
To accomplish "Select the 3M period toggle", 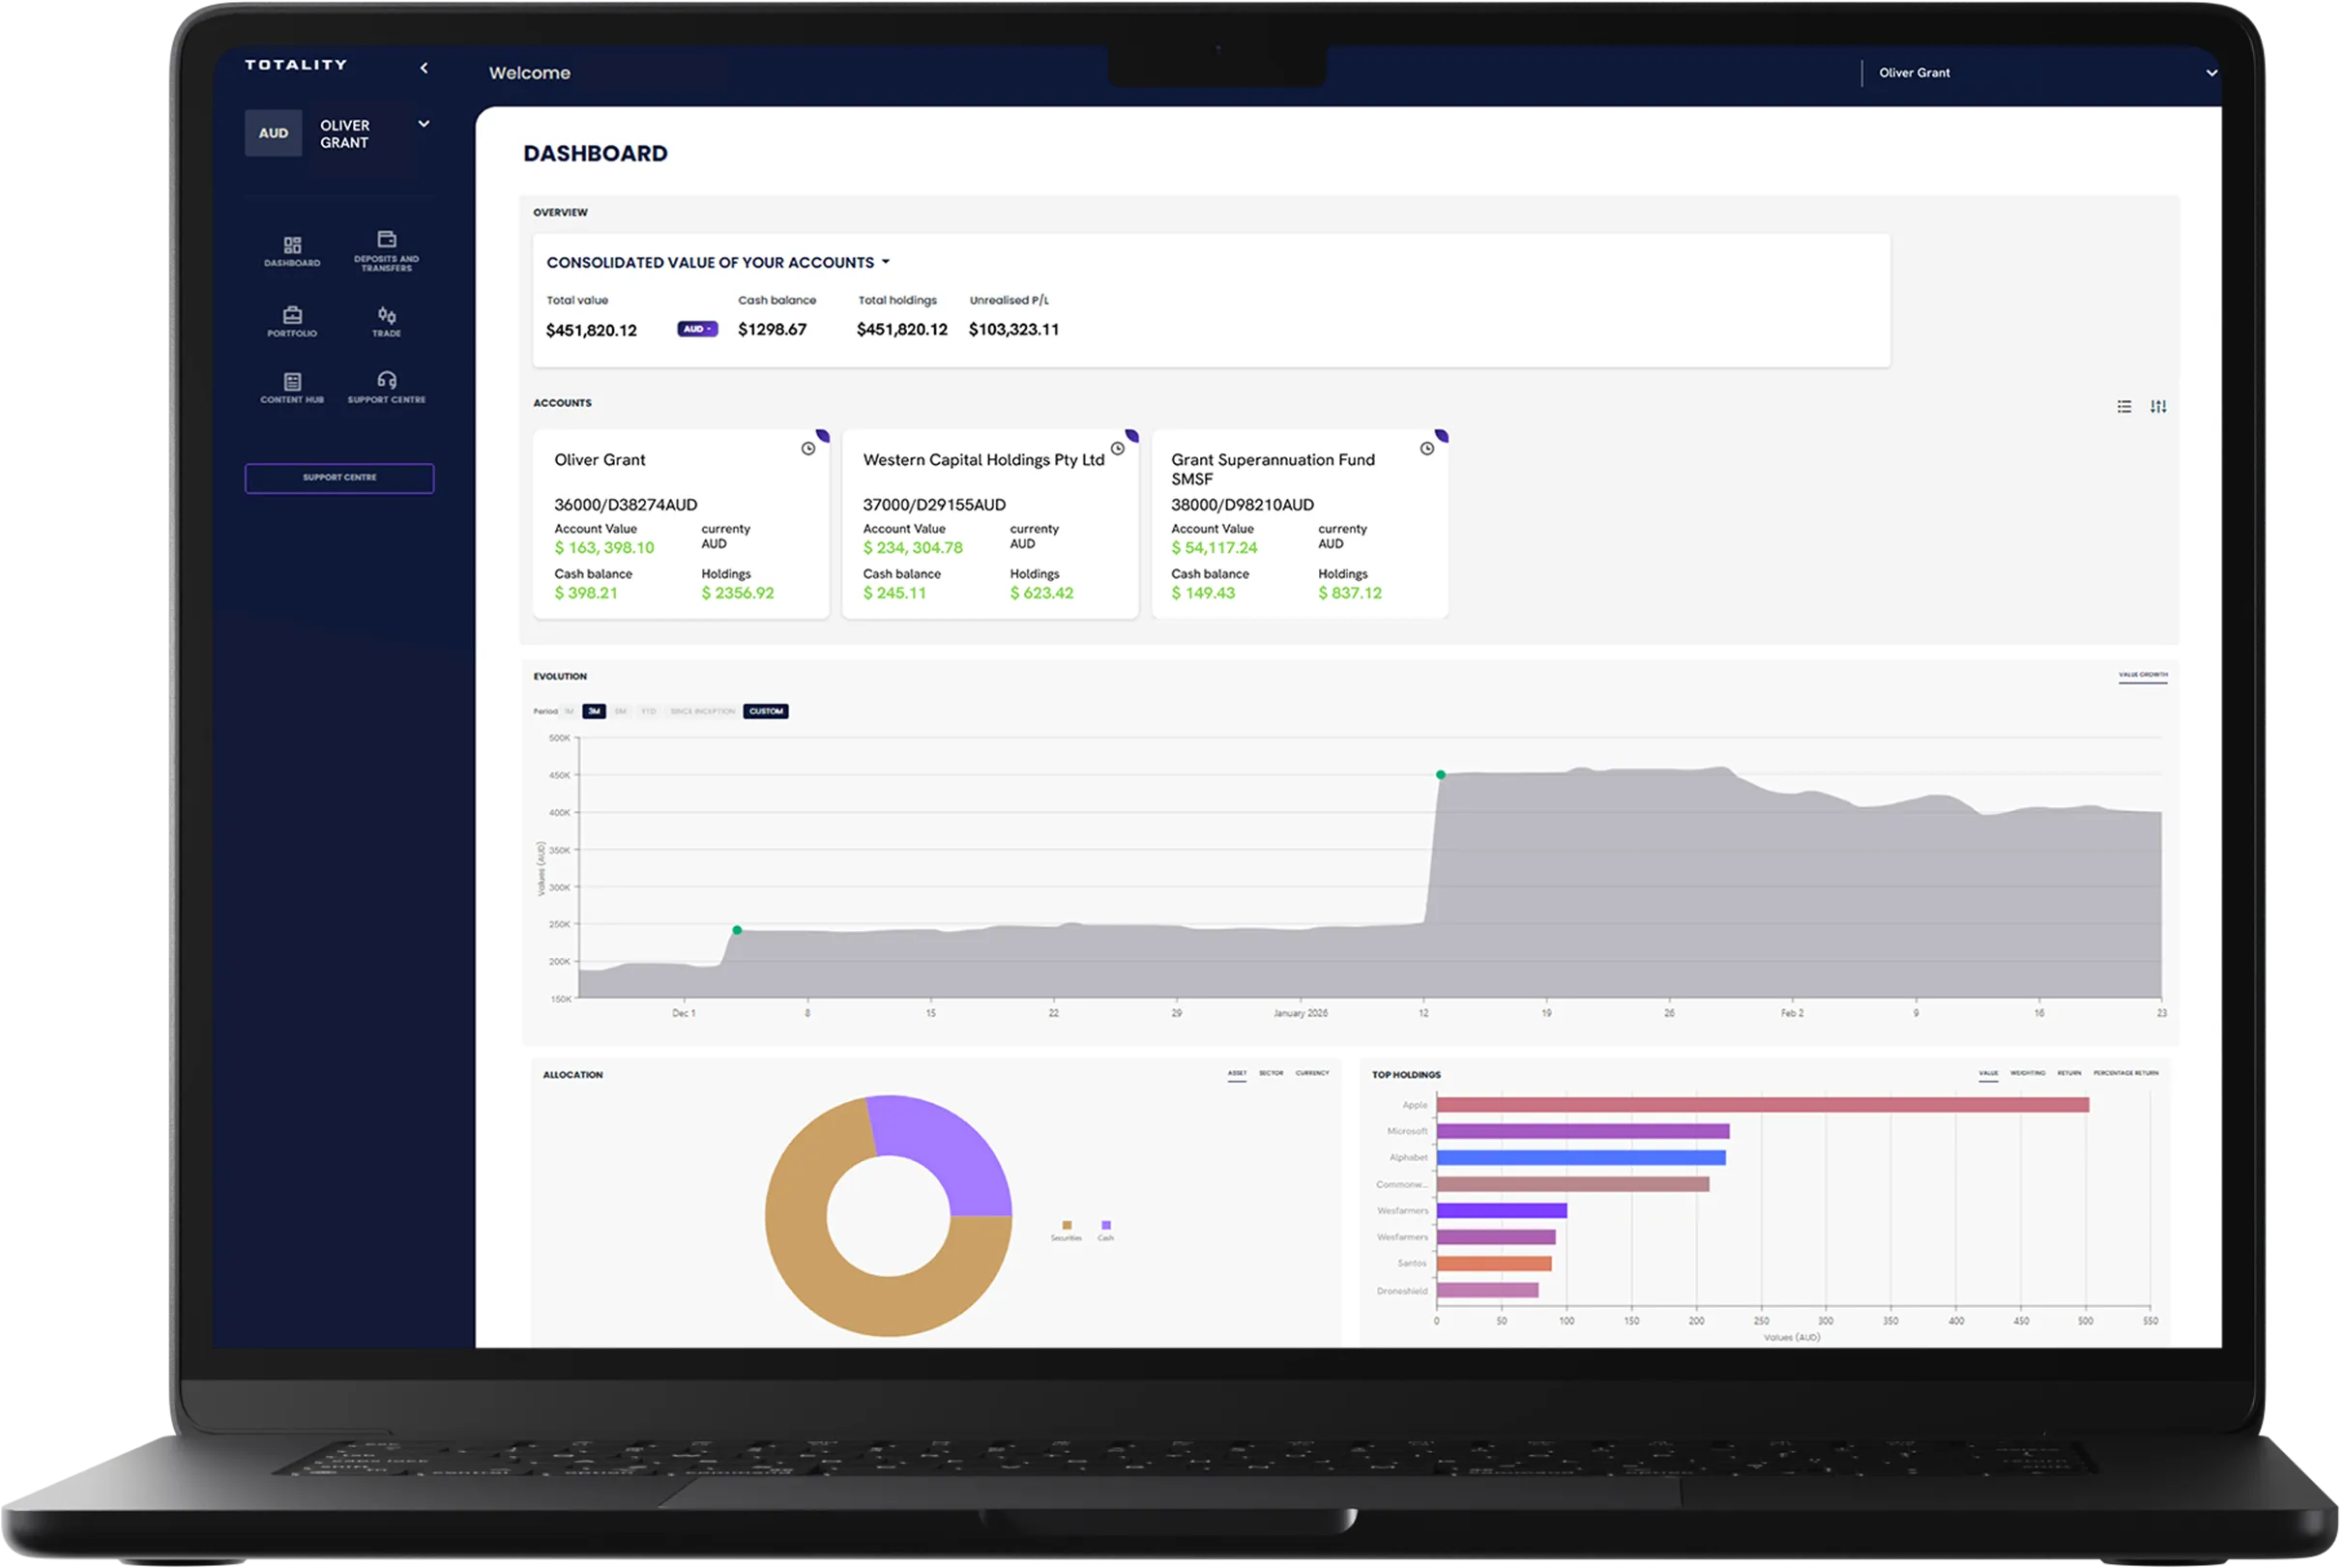I will [x=594, y=712].
